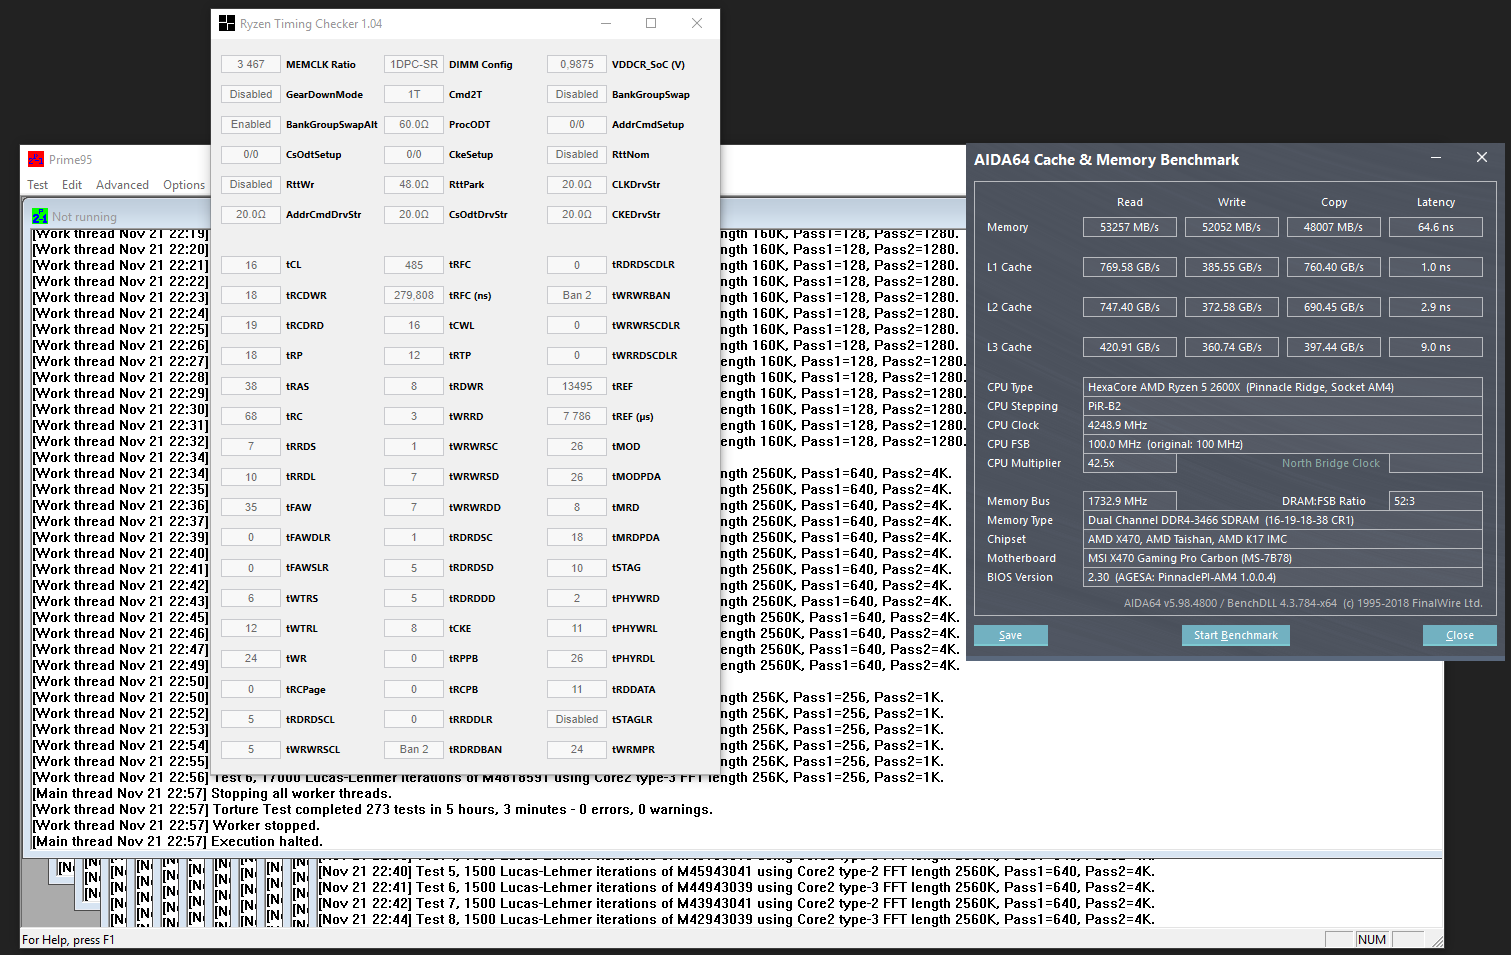
Task: Click Start Benchmark in AIDA64
Action: tap(1236, 635)
